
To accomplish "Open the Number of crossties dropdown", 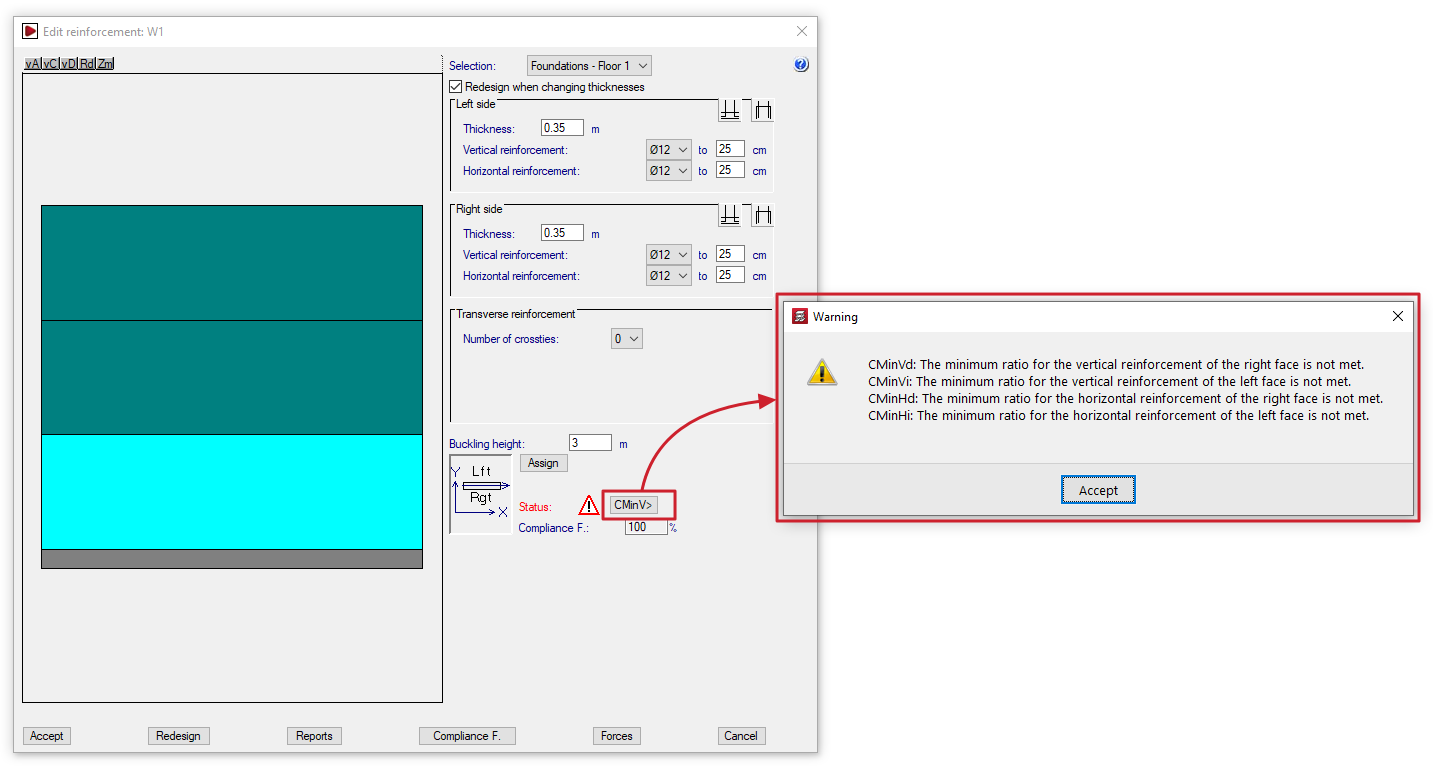I will tap(627, 339).
